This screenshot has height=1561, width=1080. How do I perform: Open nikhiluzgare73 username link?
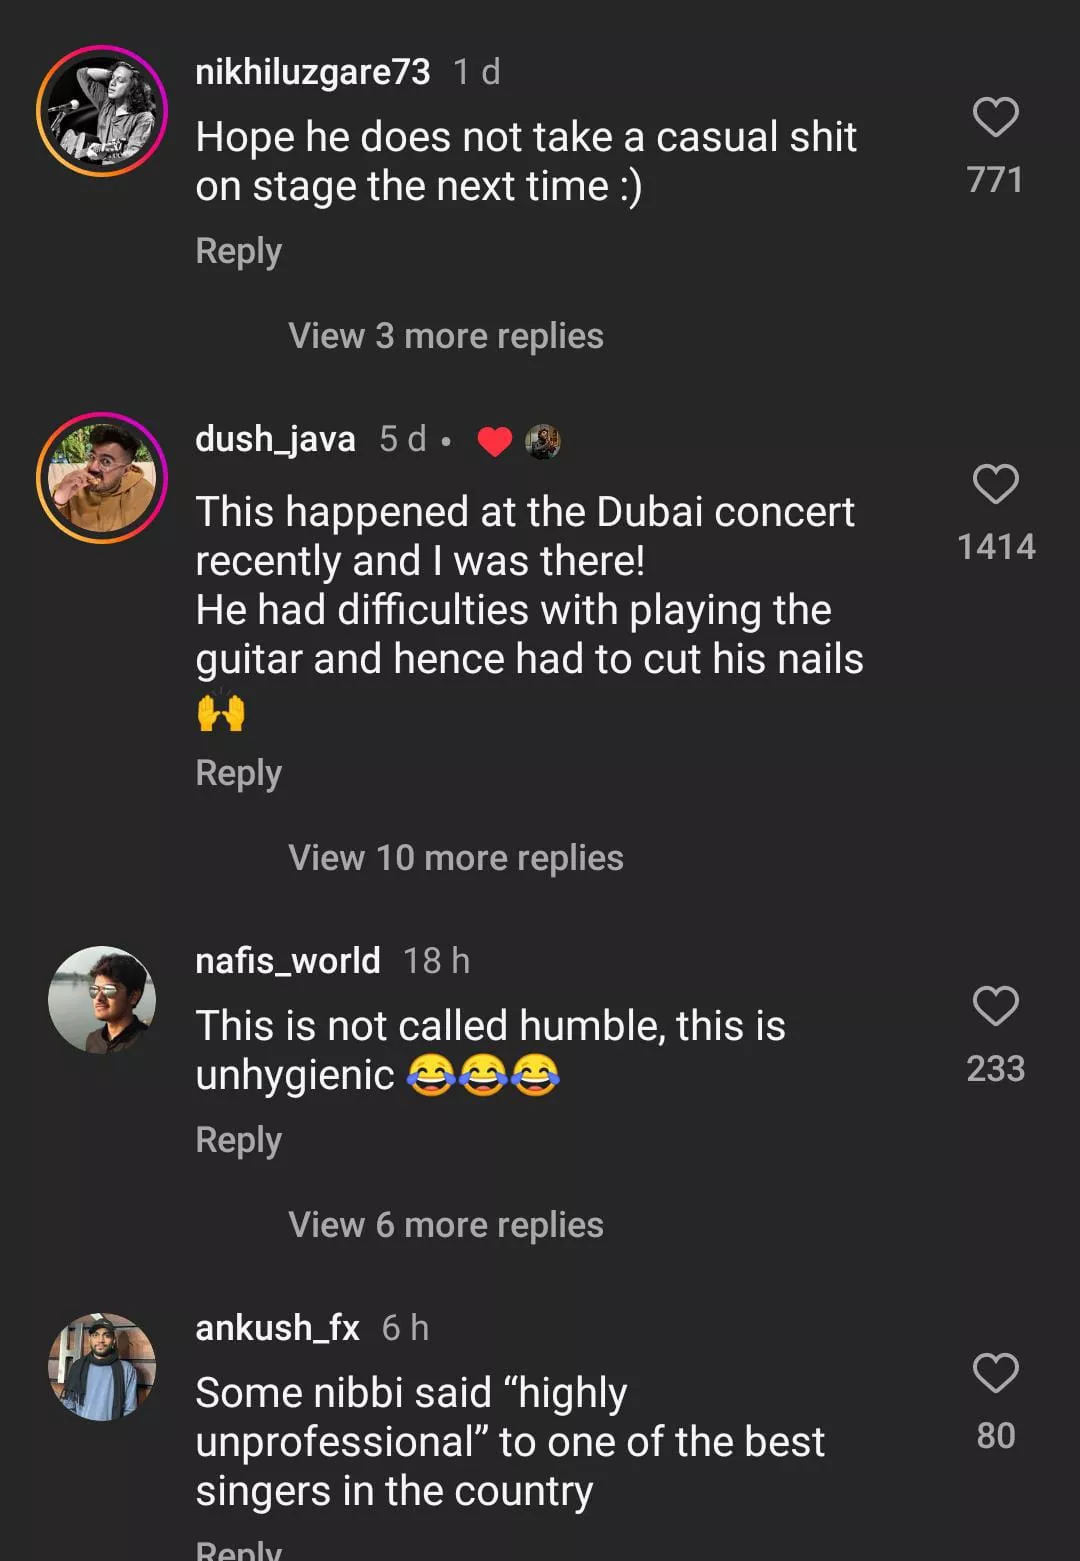point(312,72)
